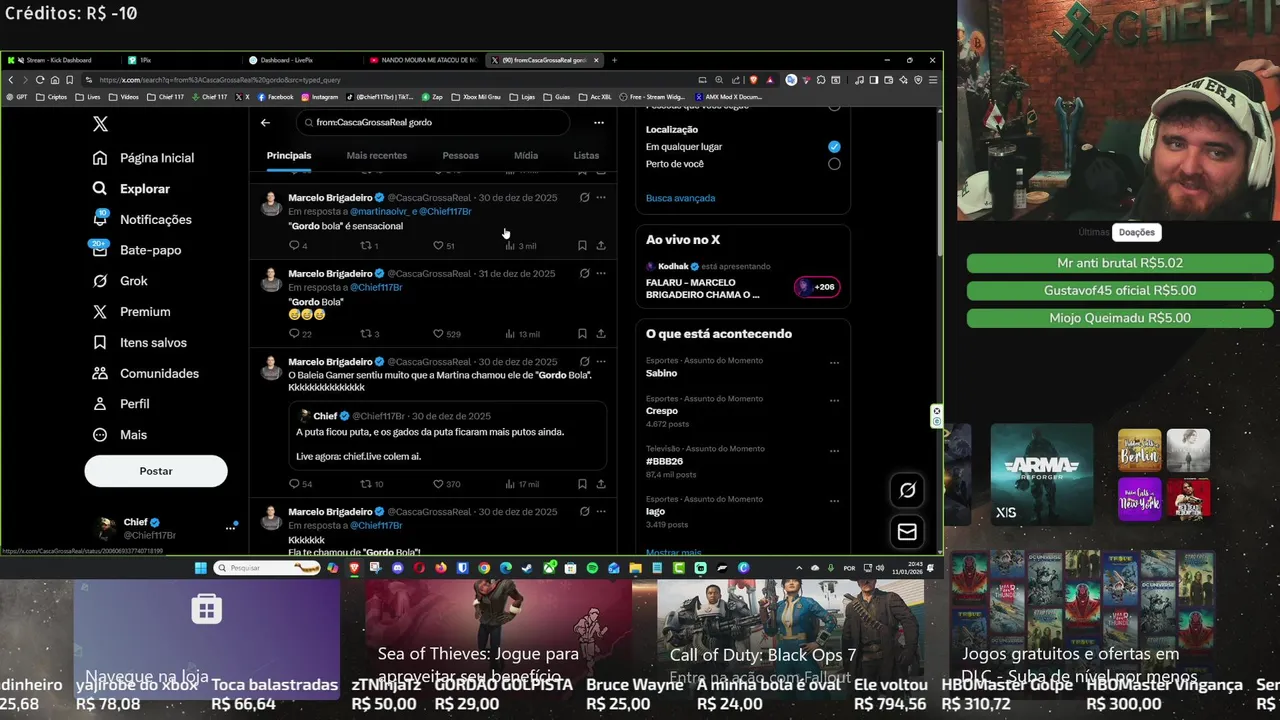Screen dimensions: 1280x720
Task: Open Notificações in the sidebar
Action: [142, 219]
